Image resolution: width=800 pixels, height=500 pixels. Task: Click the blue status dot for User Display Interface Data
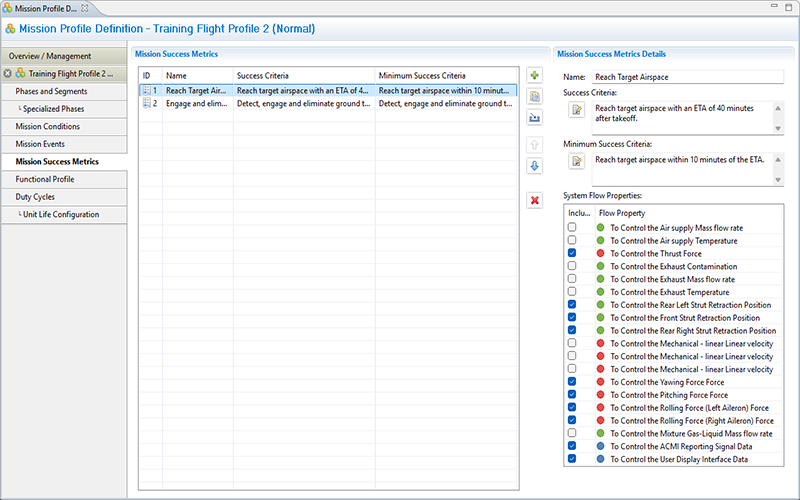pyautogui.click(x=600, y=459)
